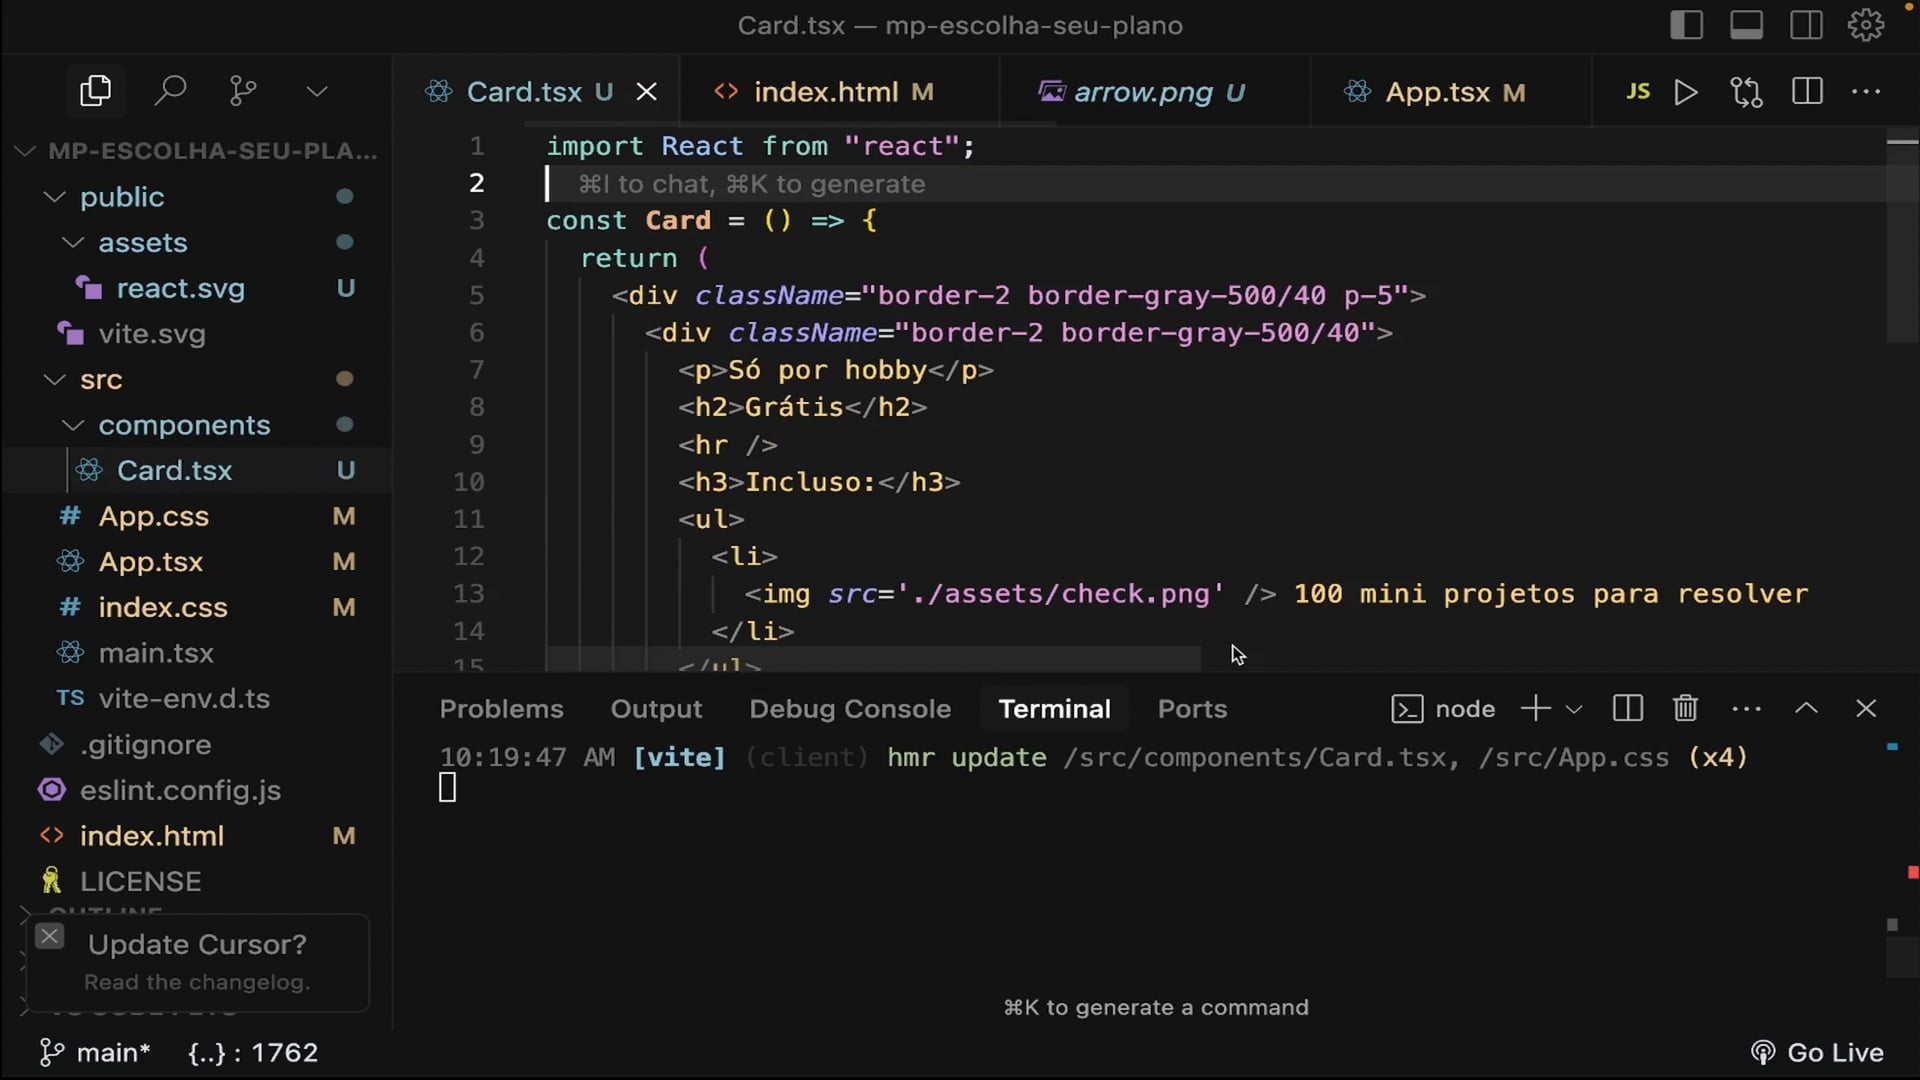
Task: Split the terminal pane
Action: click(x=1627, y=709)
